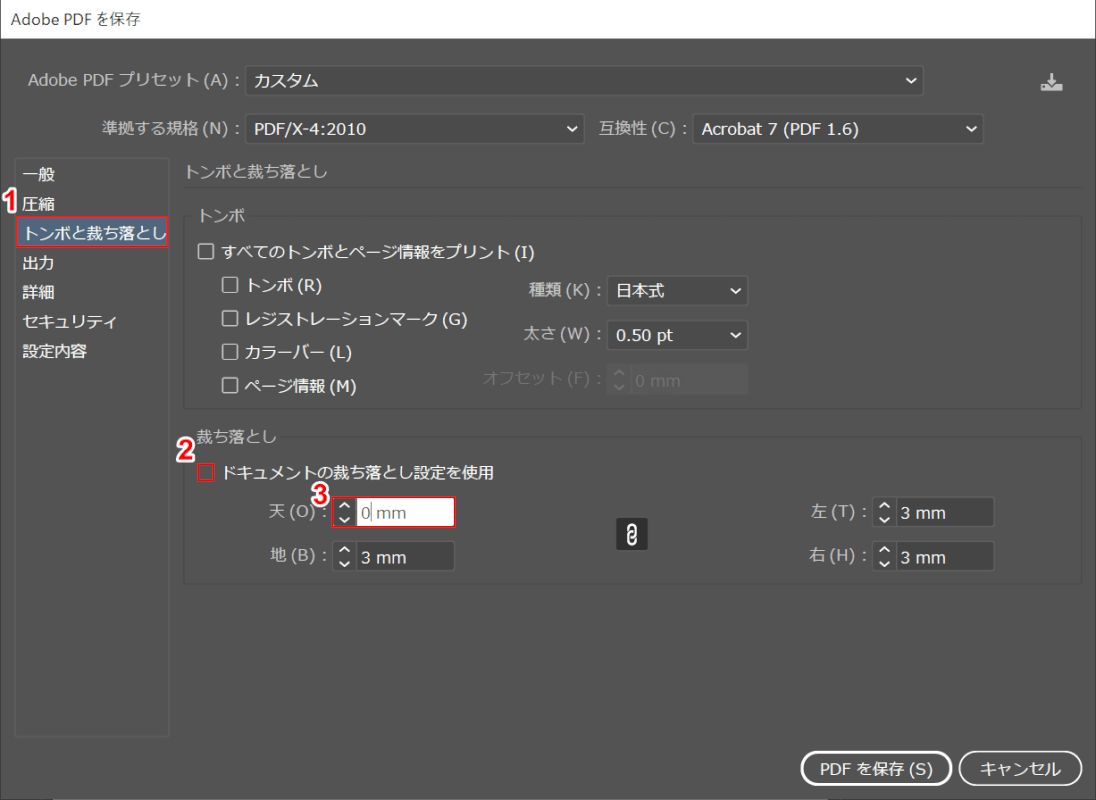Increase left (左) bleed with up arrow
Image resolution: width=1096 pixels, height=800 pixels.
pos(884,506)
